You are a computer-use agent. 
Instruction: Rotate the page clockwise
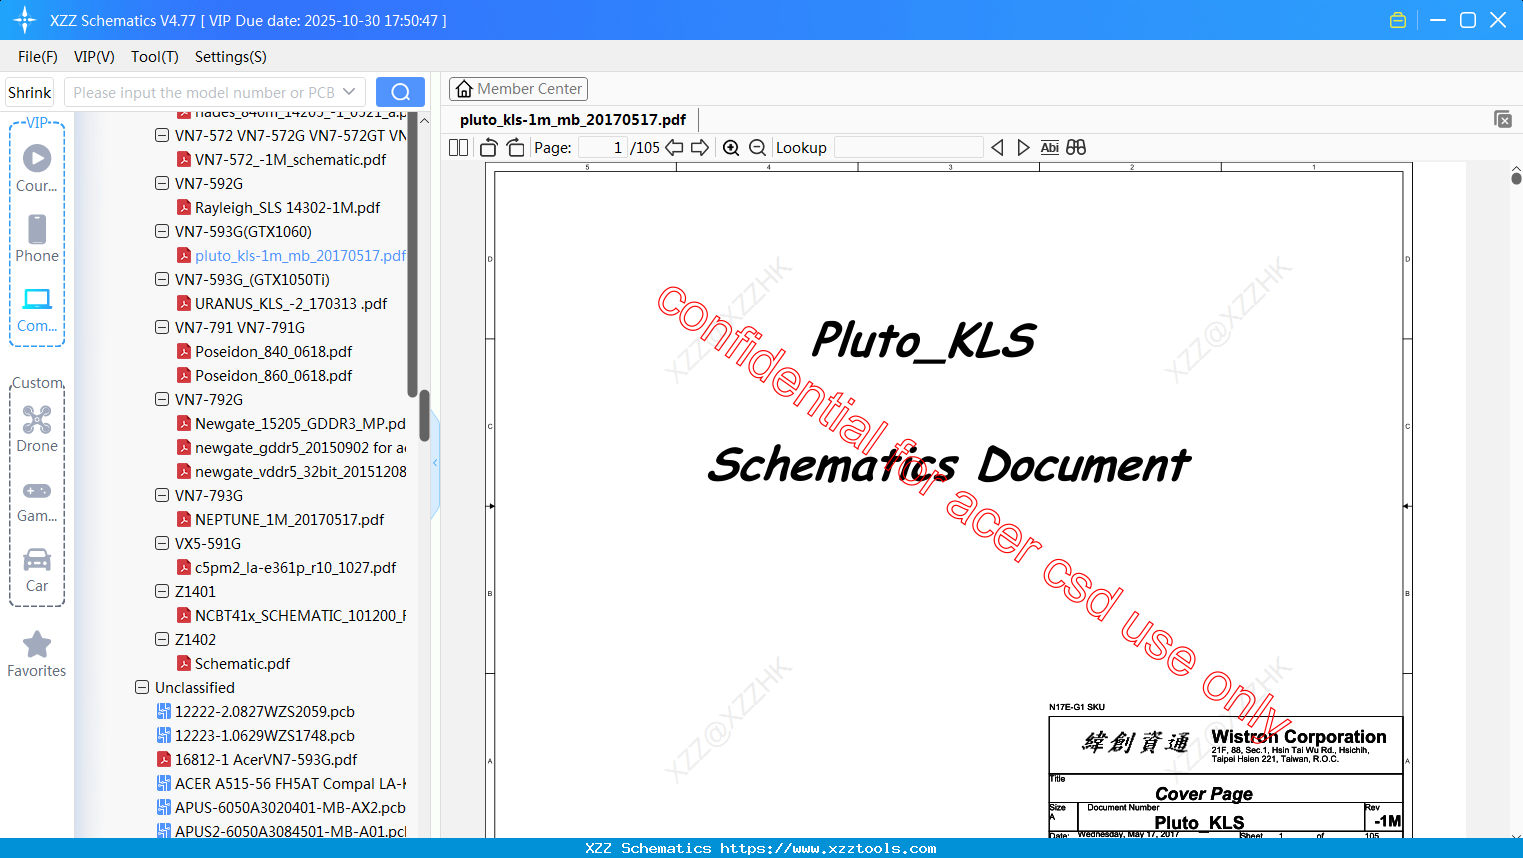click(x=515, y=147)
